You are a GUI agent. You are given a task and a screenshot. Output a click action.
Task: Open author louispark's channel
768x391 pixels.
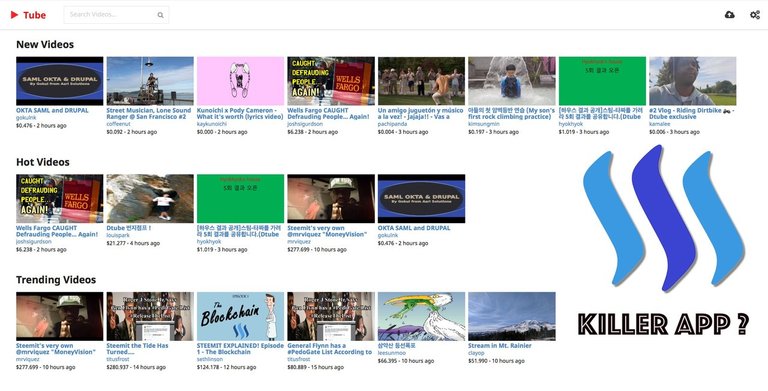point(118,235)
